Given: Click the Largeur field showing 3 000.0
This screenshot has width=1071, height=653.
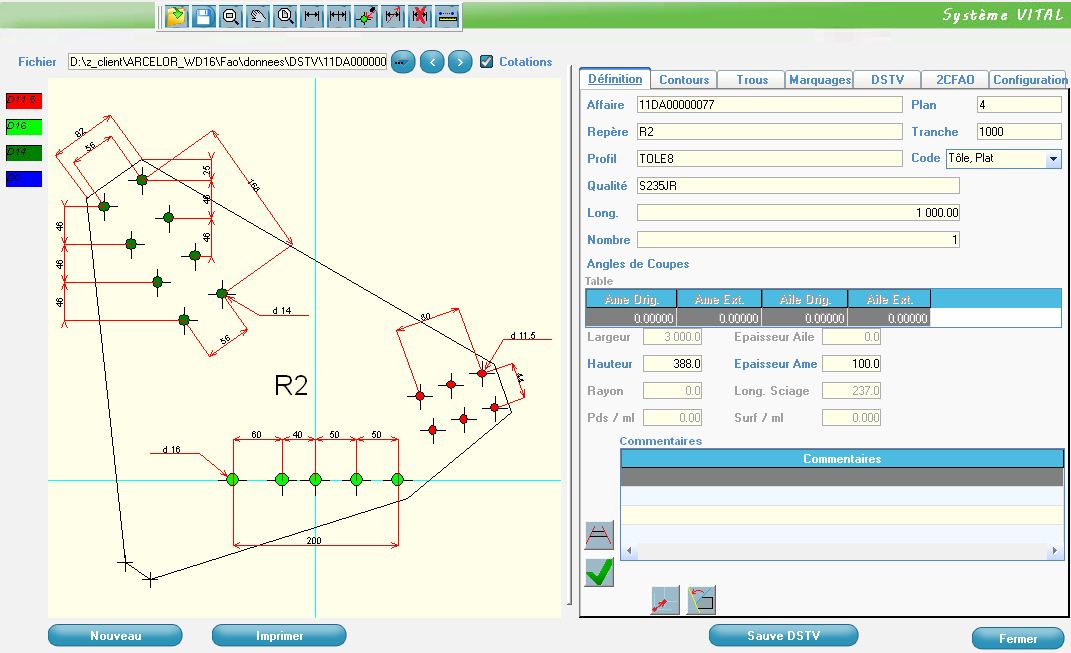Looking at the screenshot, I should point(673,337).
